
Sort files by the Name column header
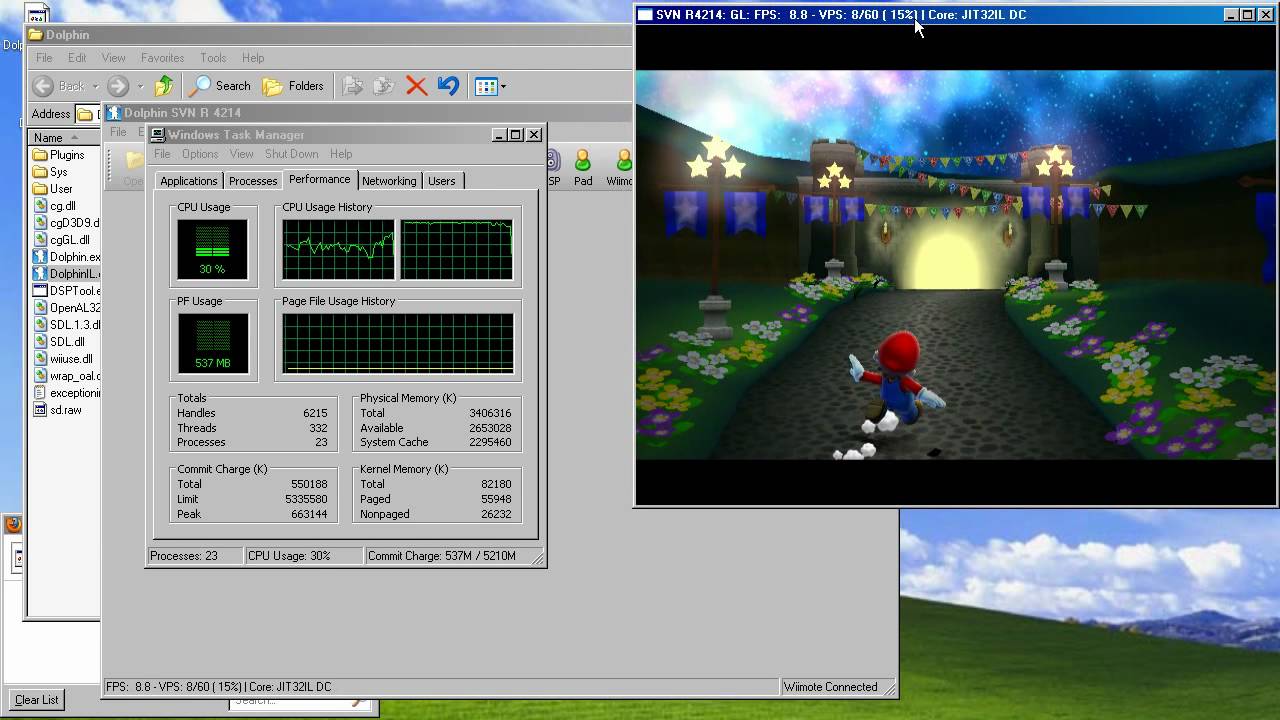64,138
